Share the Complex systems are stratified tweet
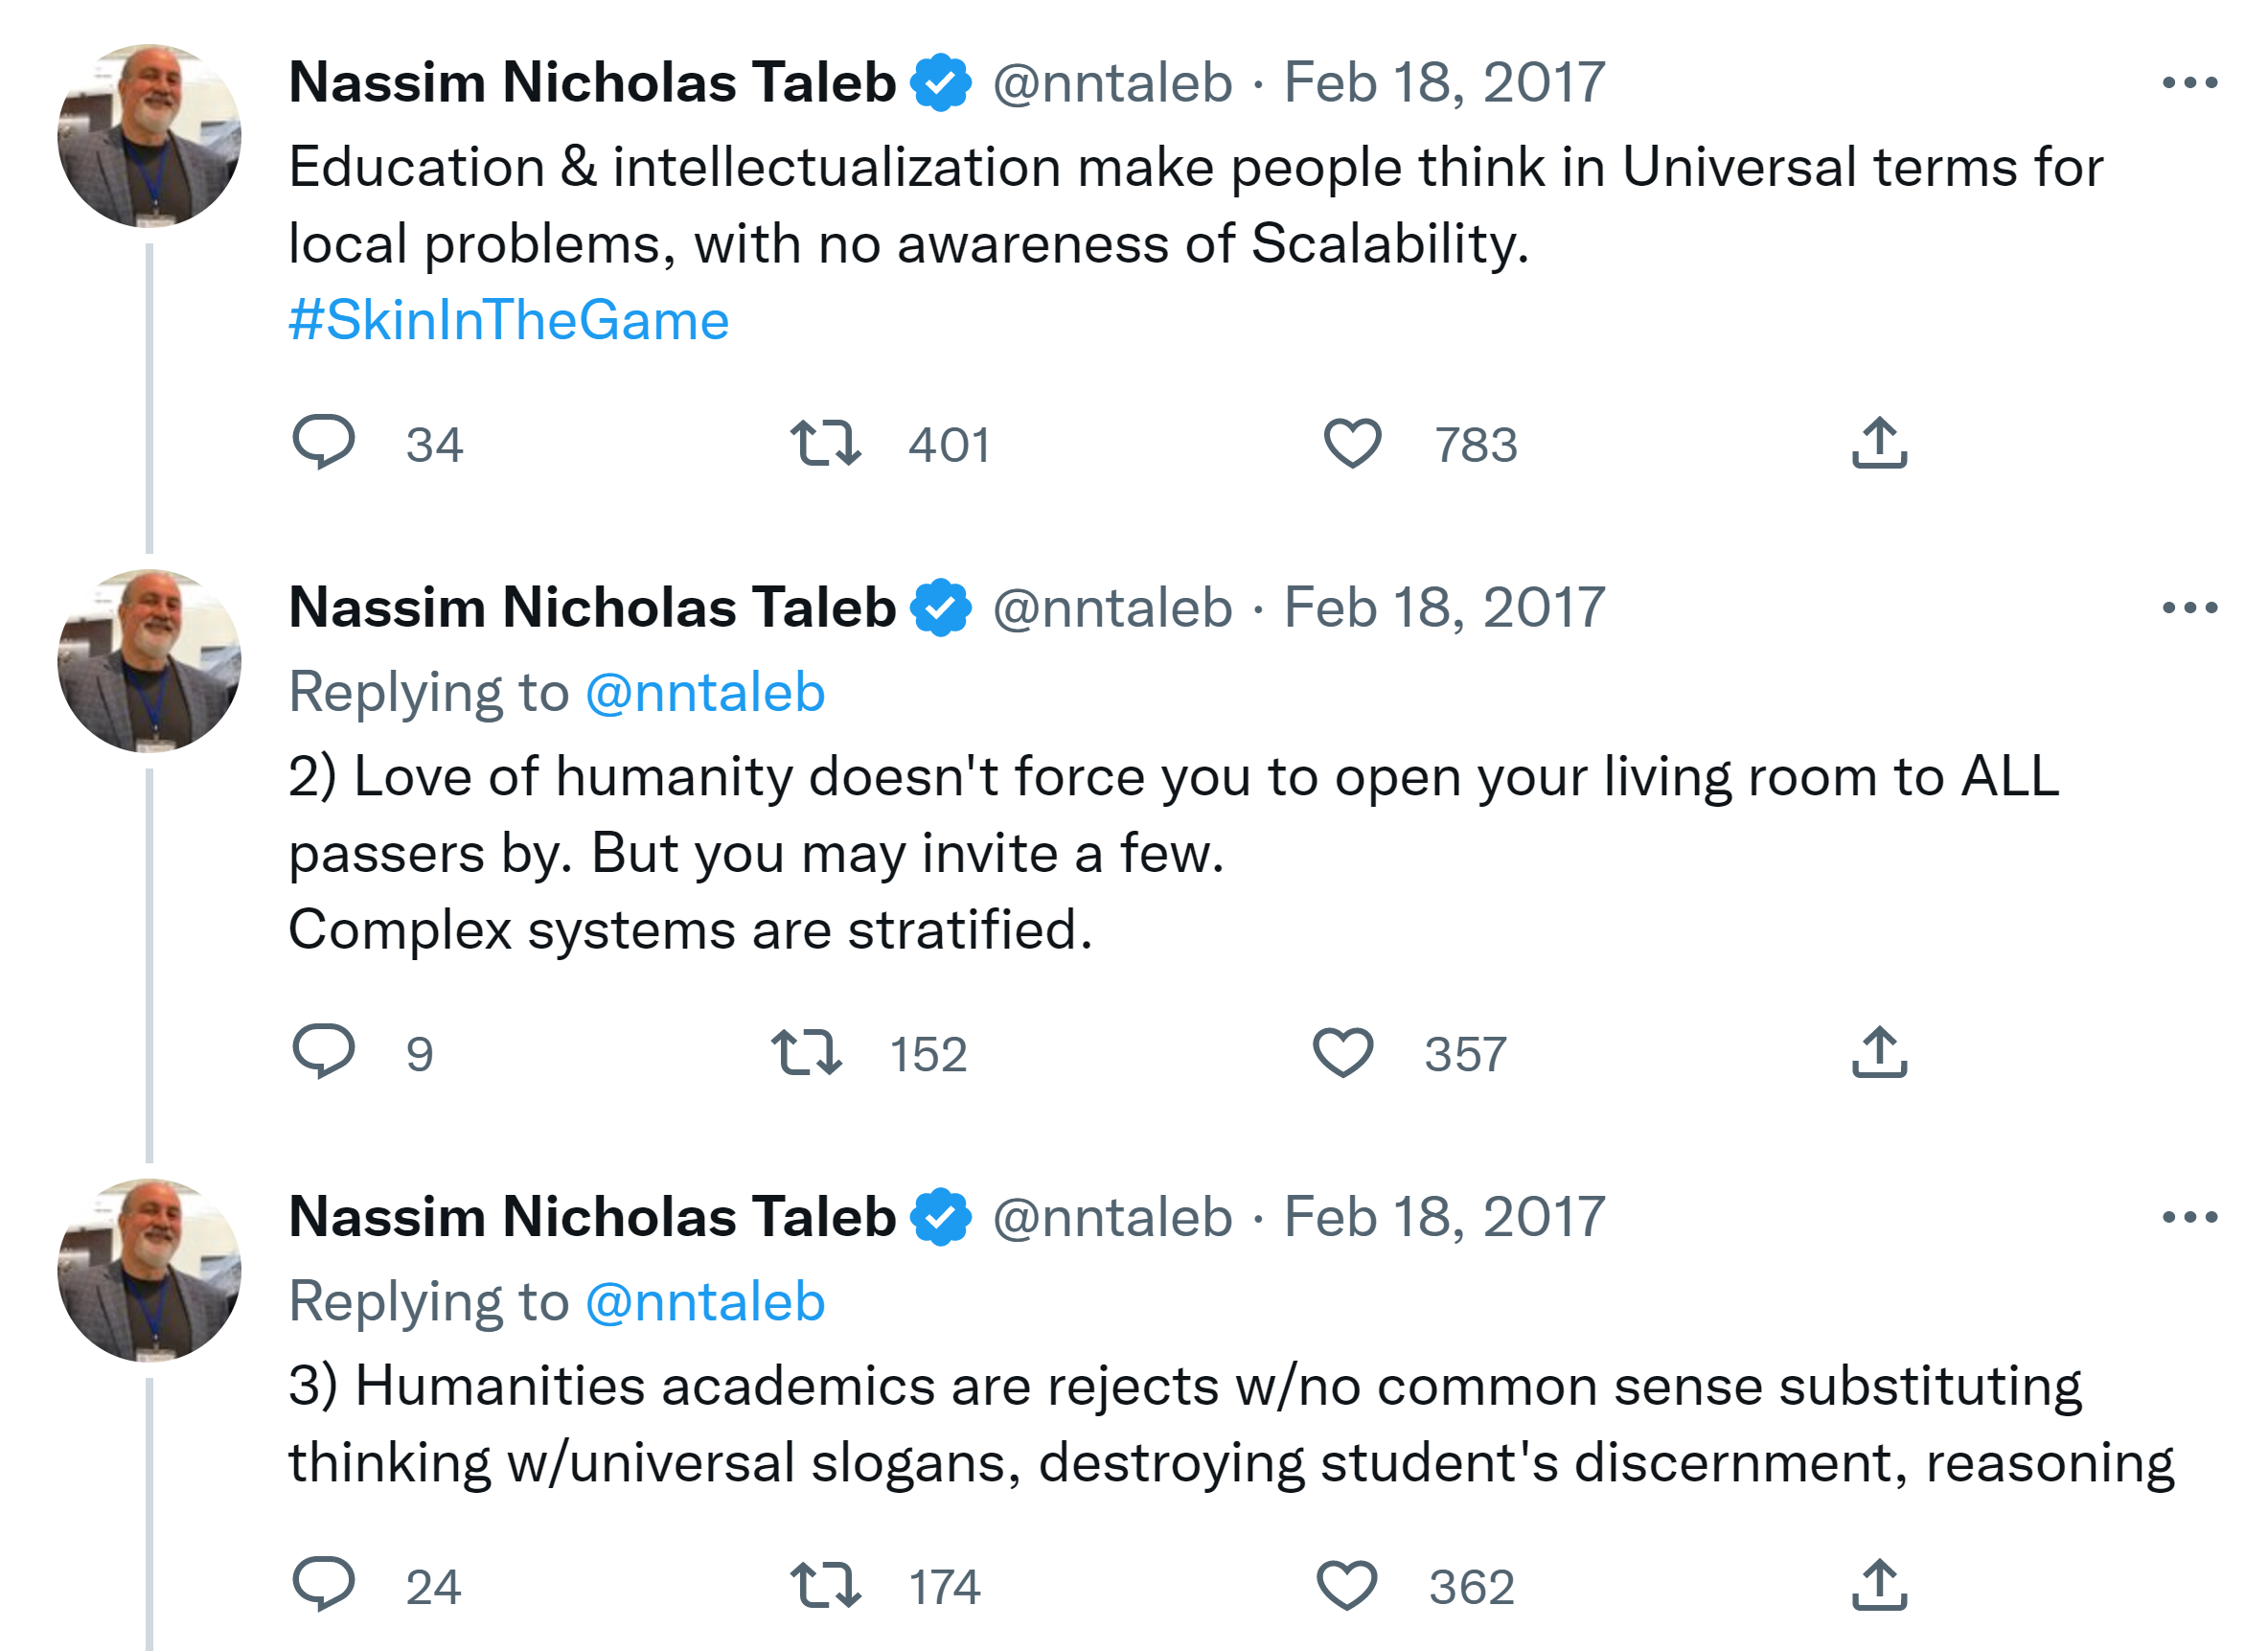2268x1651 pixels. pos(1879,1052)
